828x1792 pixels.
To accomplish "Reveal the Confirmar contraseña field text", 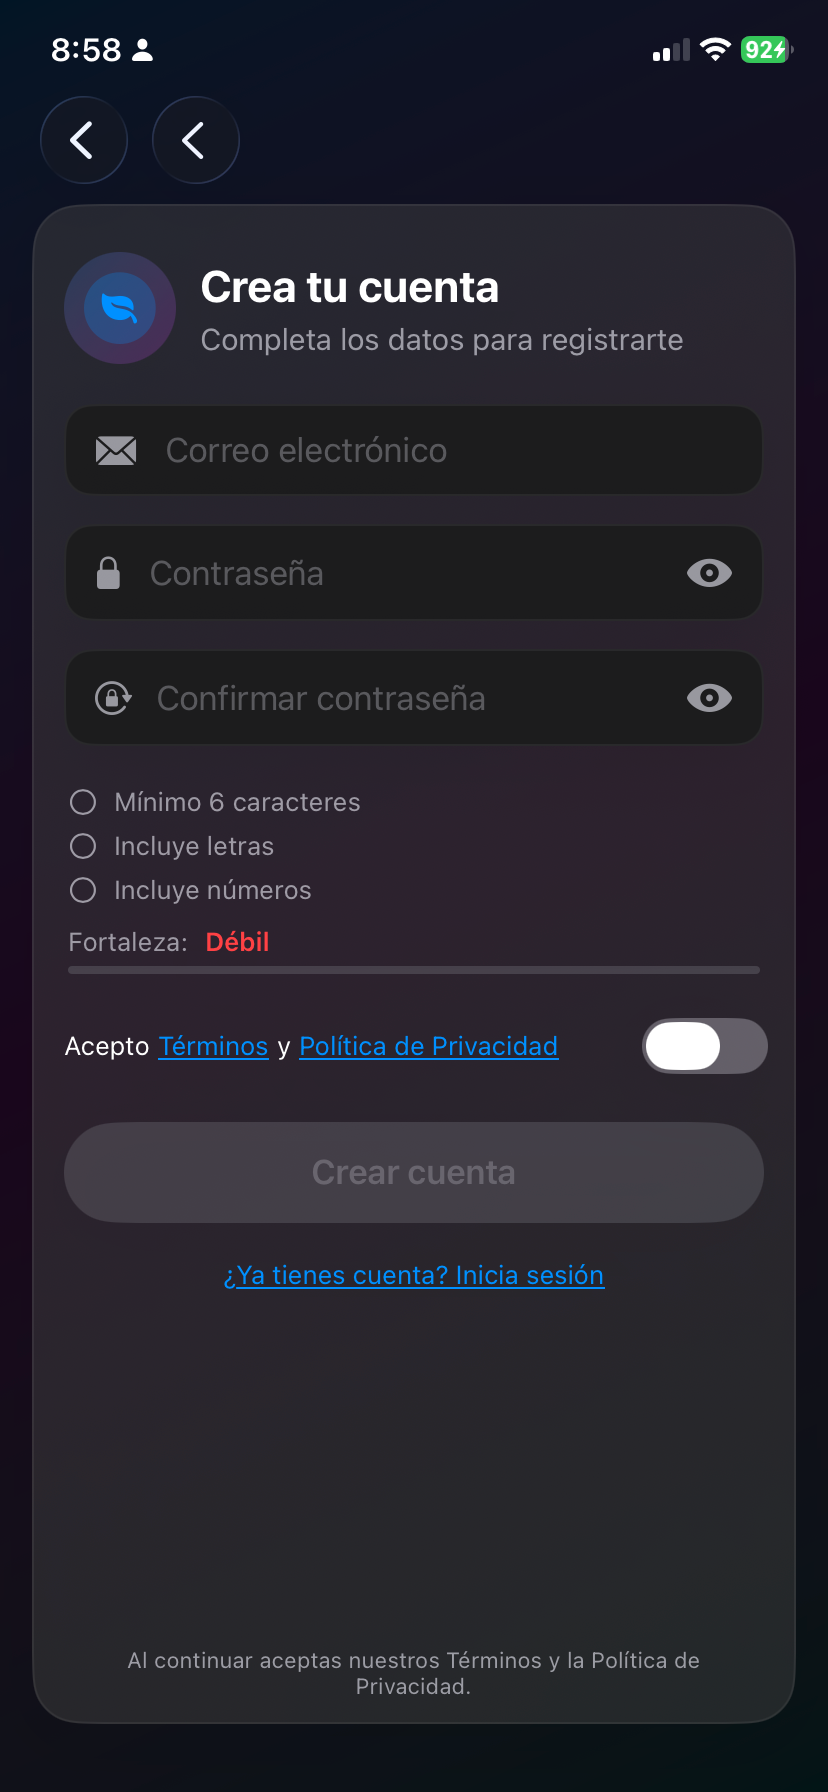I will tap(709, 698).
